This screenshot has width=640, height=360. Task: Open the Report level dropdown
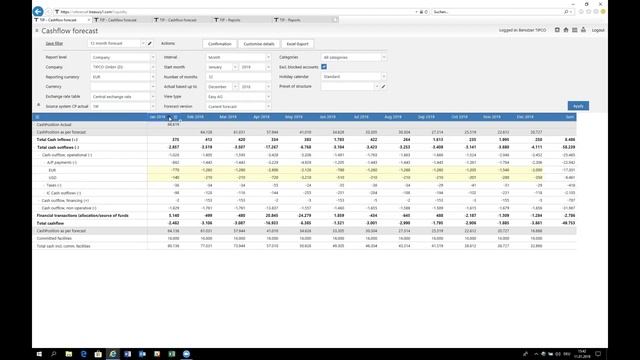click(123, 58)
